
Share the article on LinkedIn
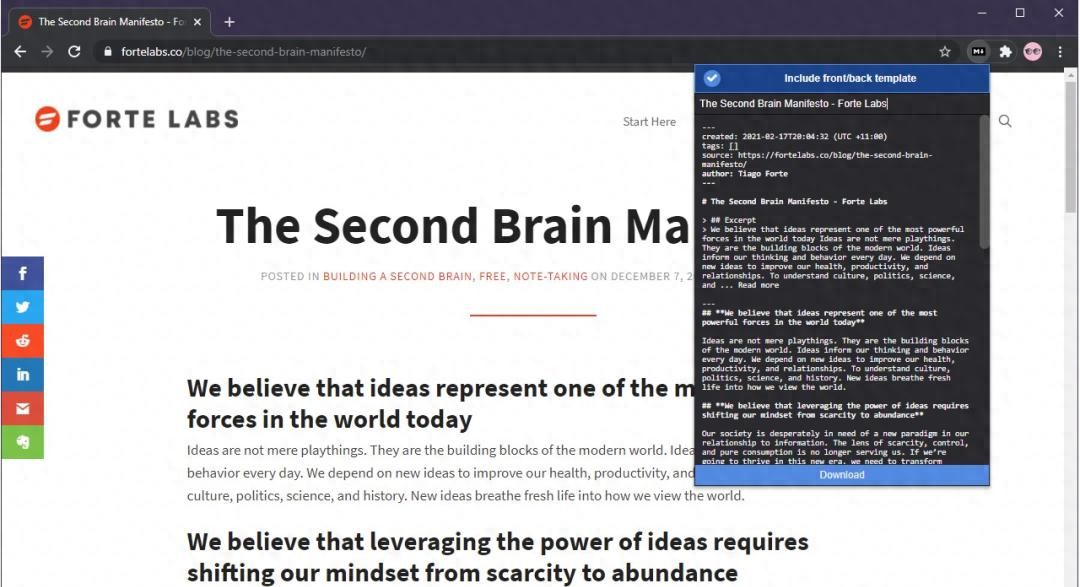tap(23, 375)
